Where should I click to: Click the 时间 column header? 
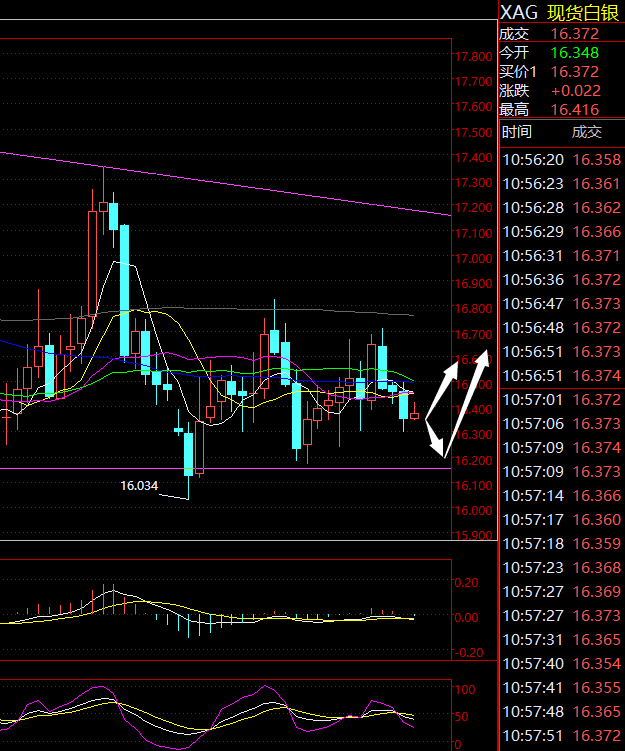pos(517,132)
